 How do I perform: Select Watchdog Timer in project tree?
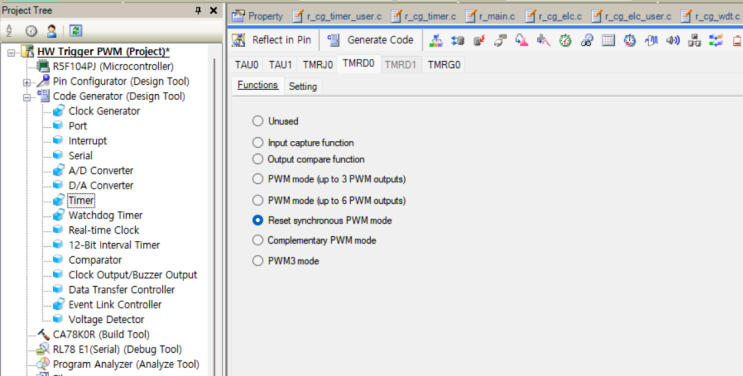point(105,215)
